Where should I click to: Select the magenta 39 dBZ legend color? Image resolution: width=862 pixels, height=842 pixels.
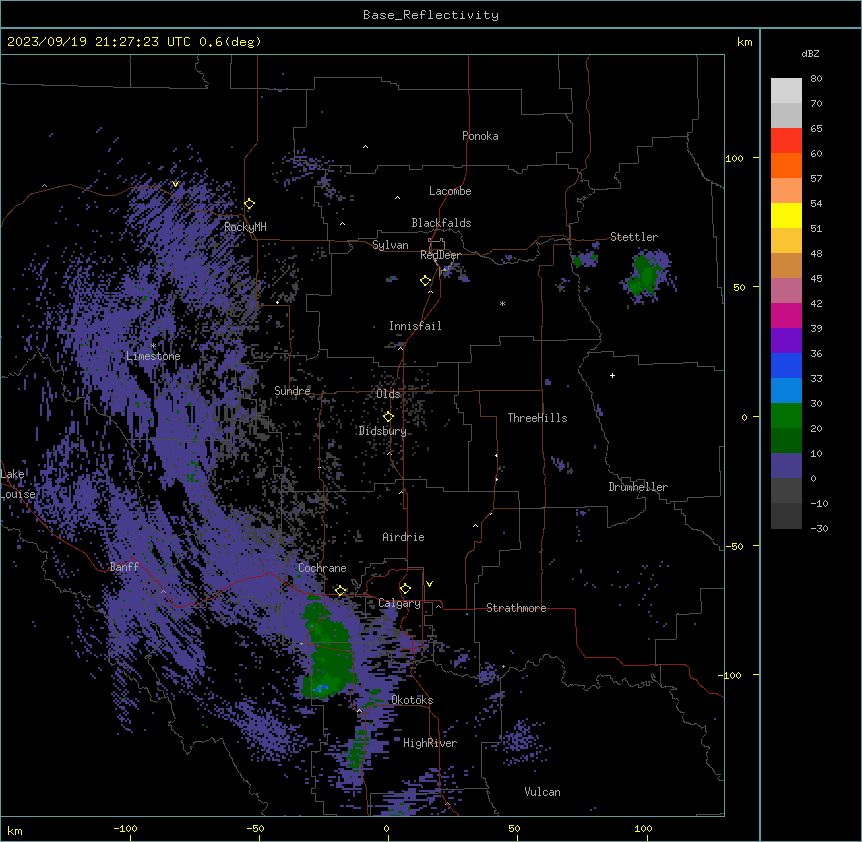click(786, 315)
